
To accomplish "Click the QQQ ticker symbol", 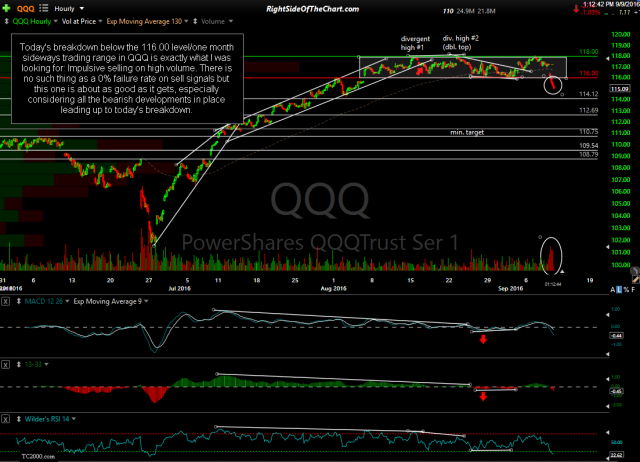I will point(25,9).
